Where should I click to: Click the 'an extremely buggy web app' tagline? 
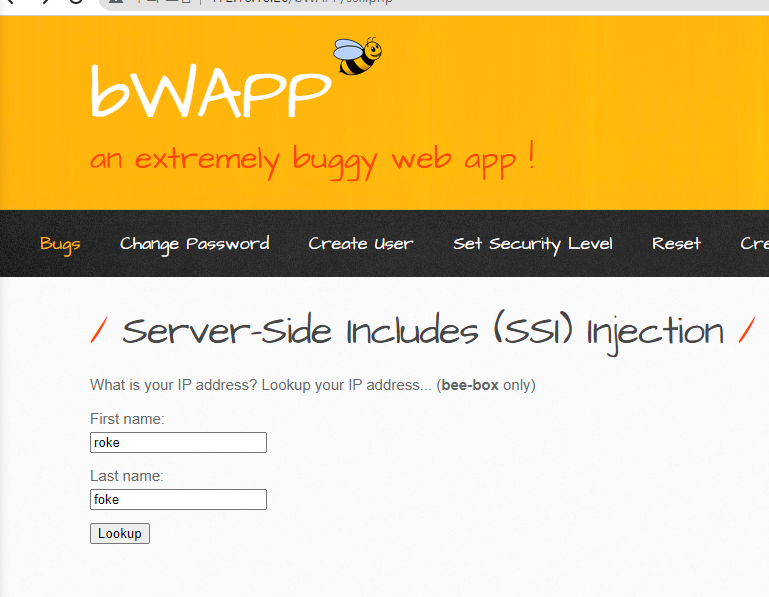(312, 160)
